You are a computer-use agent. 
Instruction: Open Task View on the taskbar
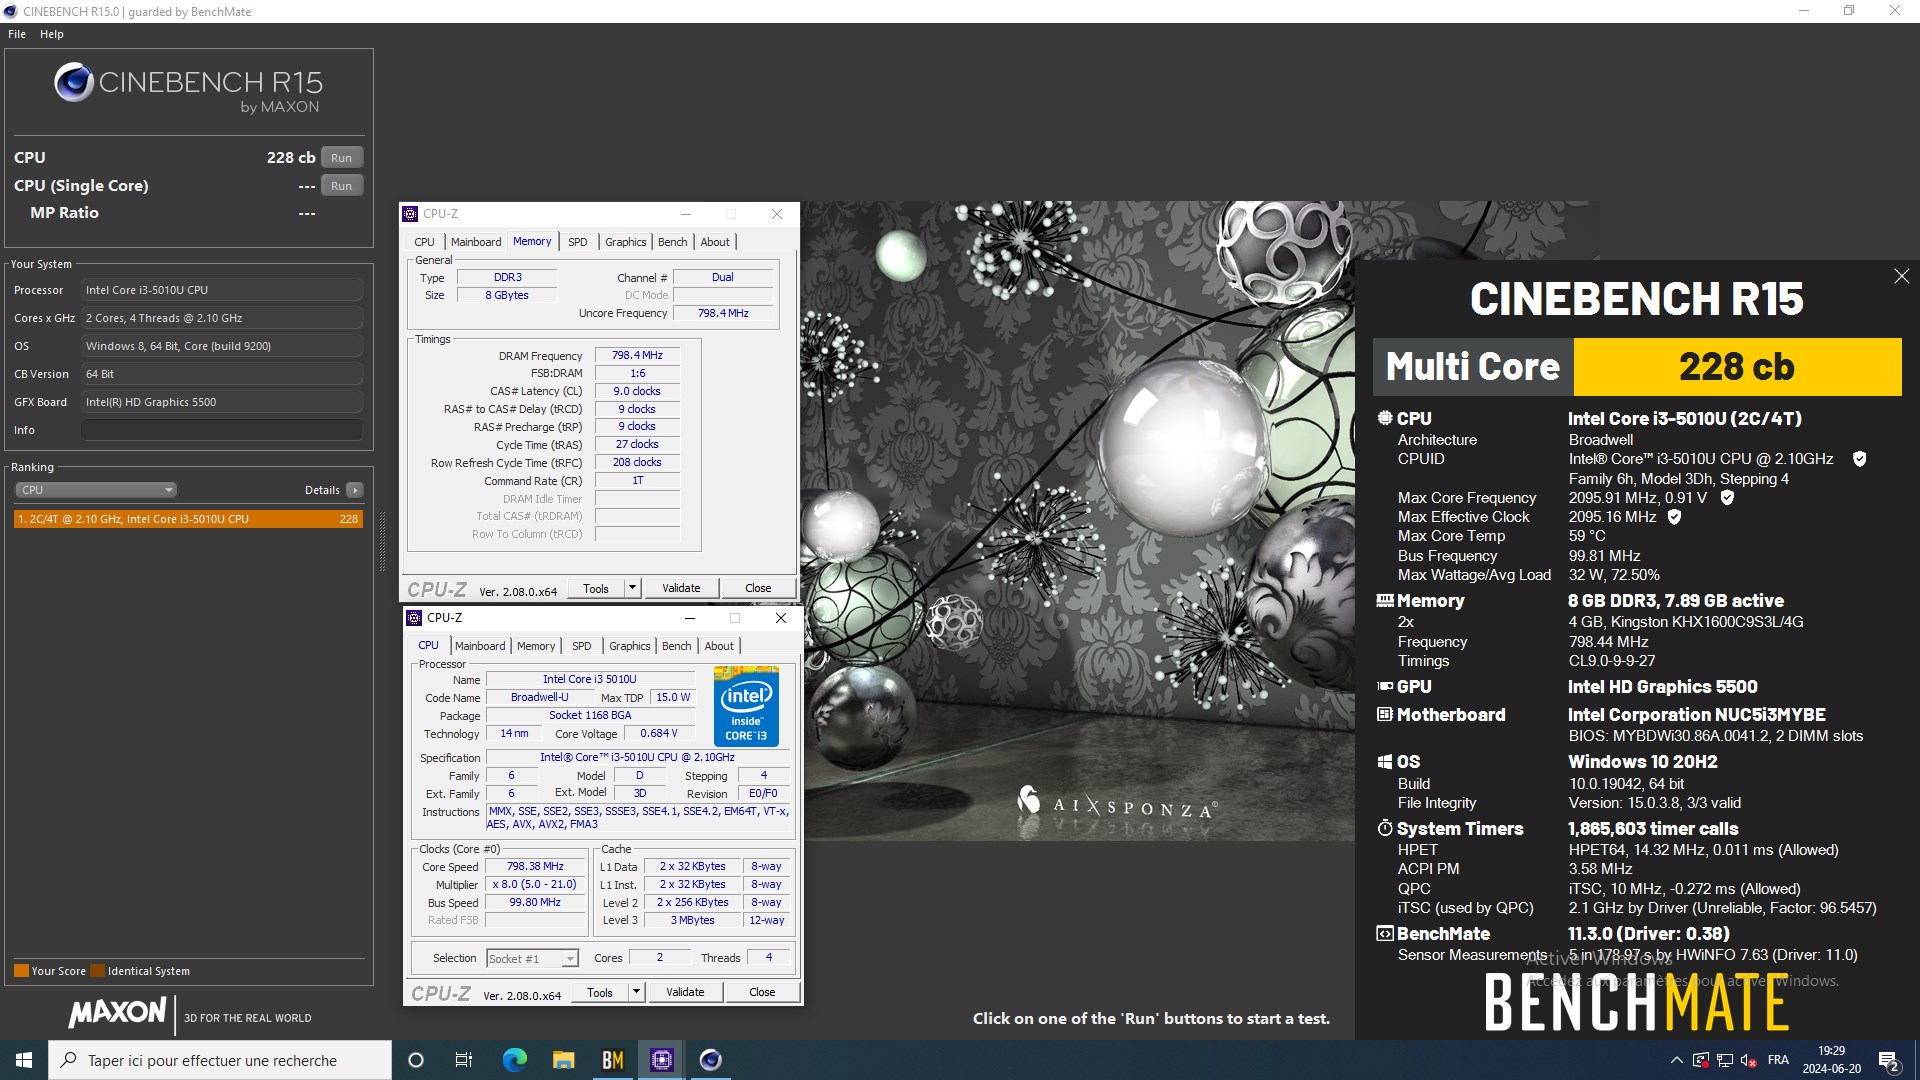(464, 1060)
